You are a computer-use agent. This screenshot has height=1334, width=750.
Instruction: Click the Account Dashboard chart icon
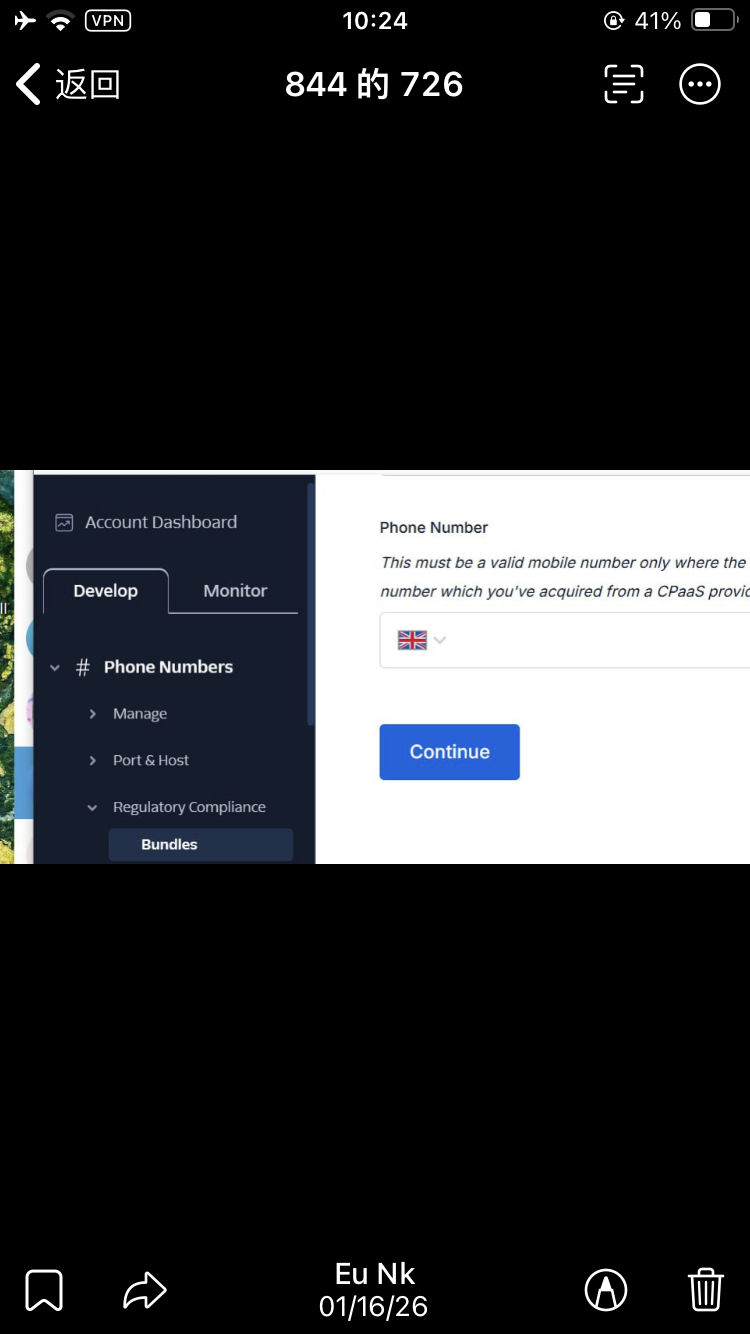64,522
